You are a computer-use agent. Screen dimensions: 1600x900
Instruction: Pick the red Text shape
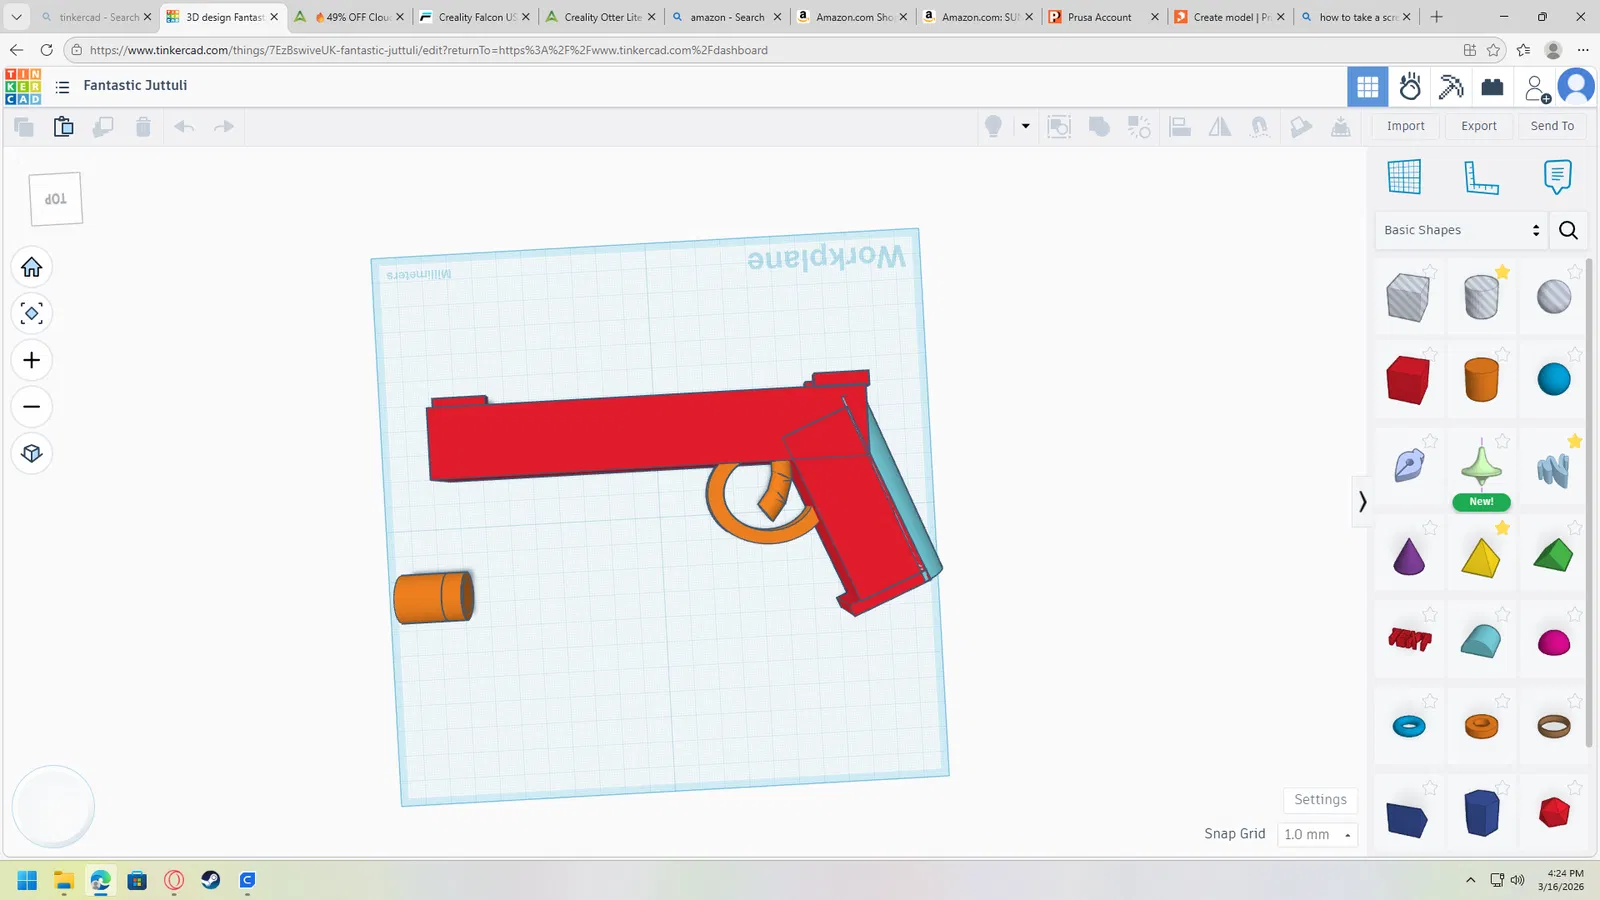pos(1409,639)
